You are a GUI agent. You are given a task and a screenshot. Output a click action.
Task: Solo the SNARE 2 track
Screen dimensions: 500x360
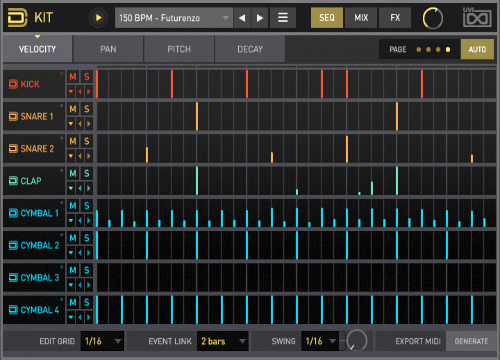87,141
